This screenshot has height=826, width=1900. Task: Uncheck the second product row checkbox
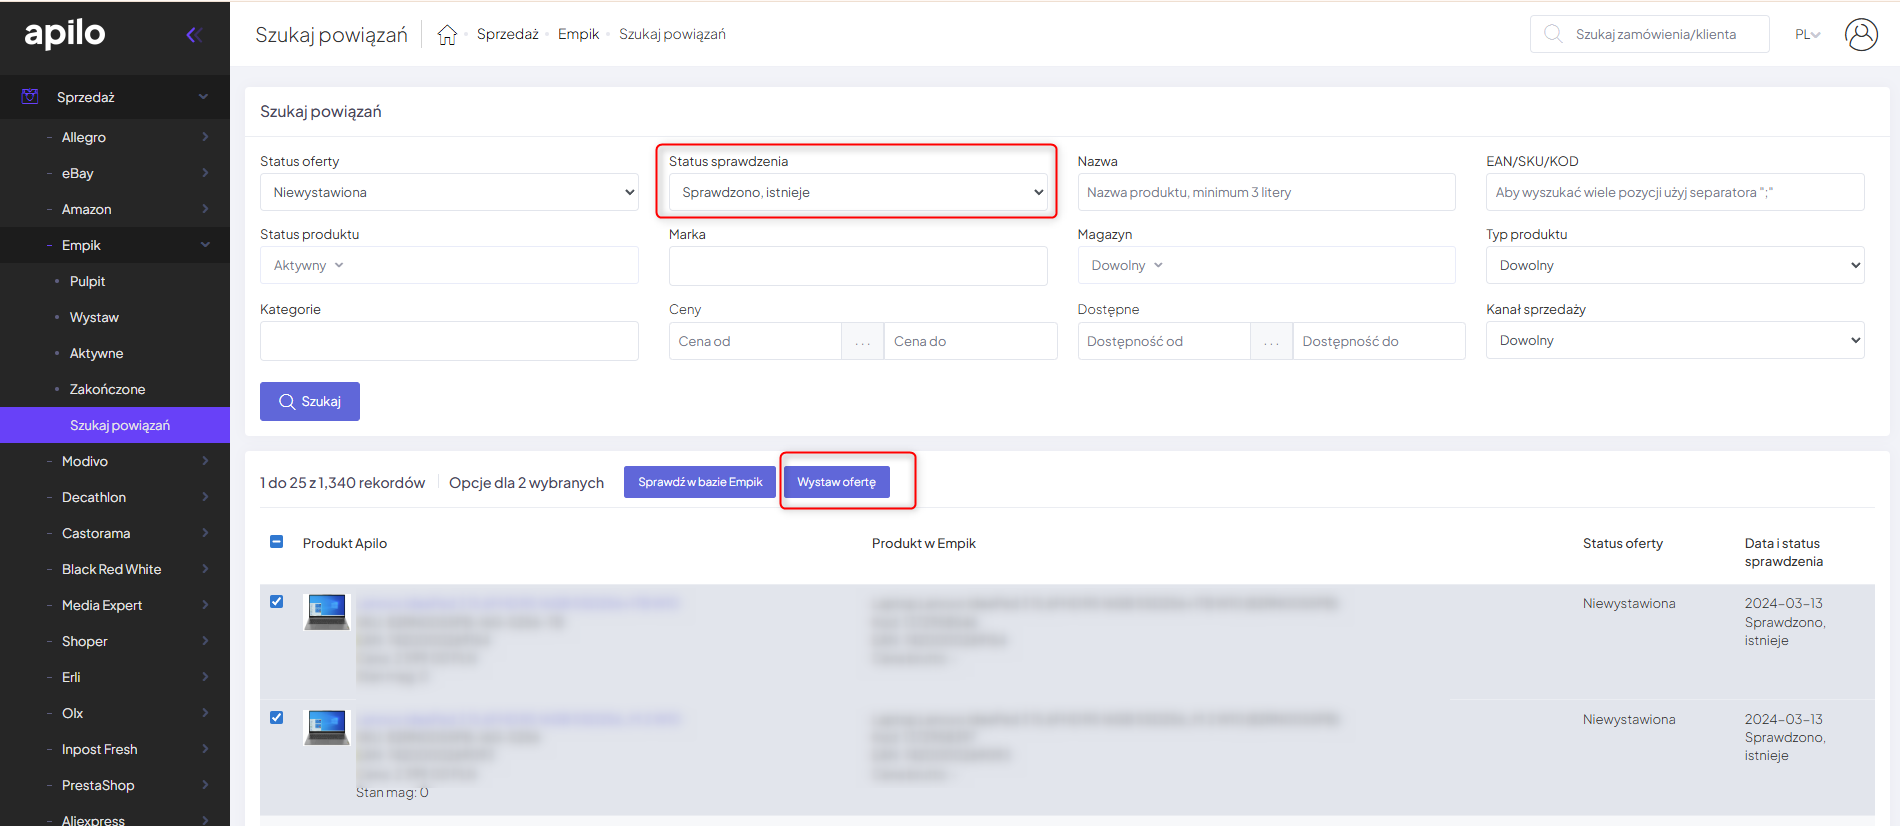(x=277, y=718)
